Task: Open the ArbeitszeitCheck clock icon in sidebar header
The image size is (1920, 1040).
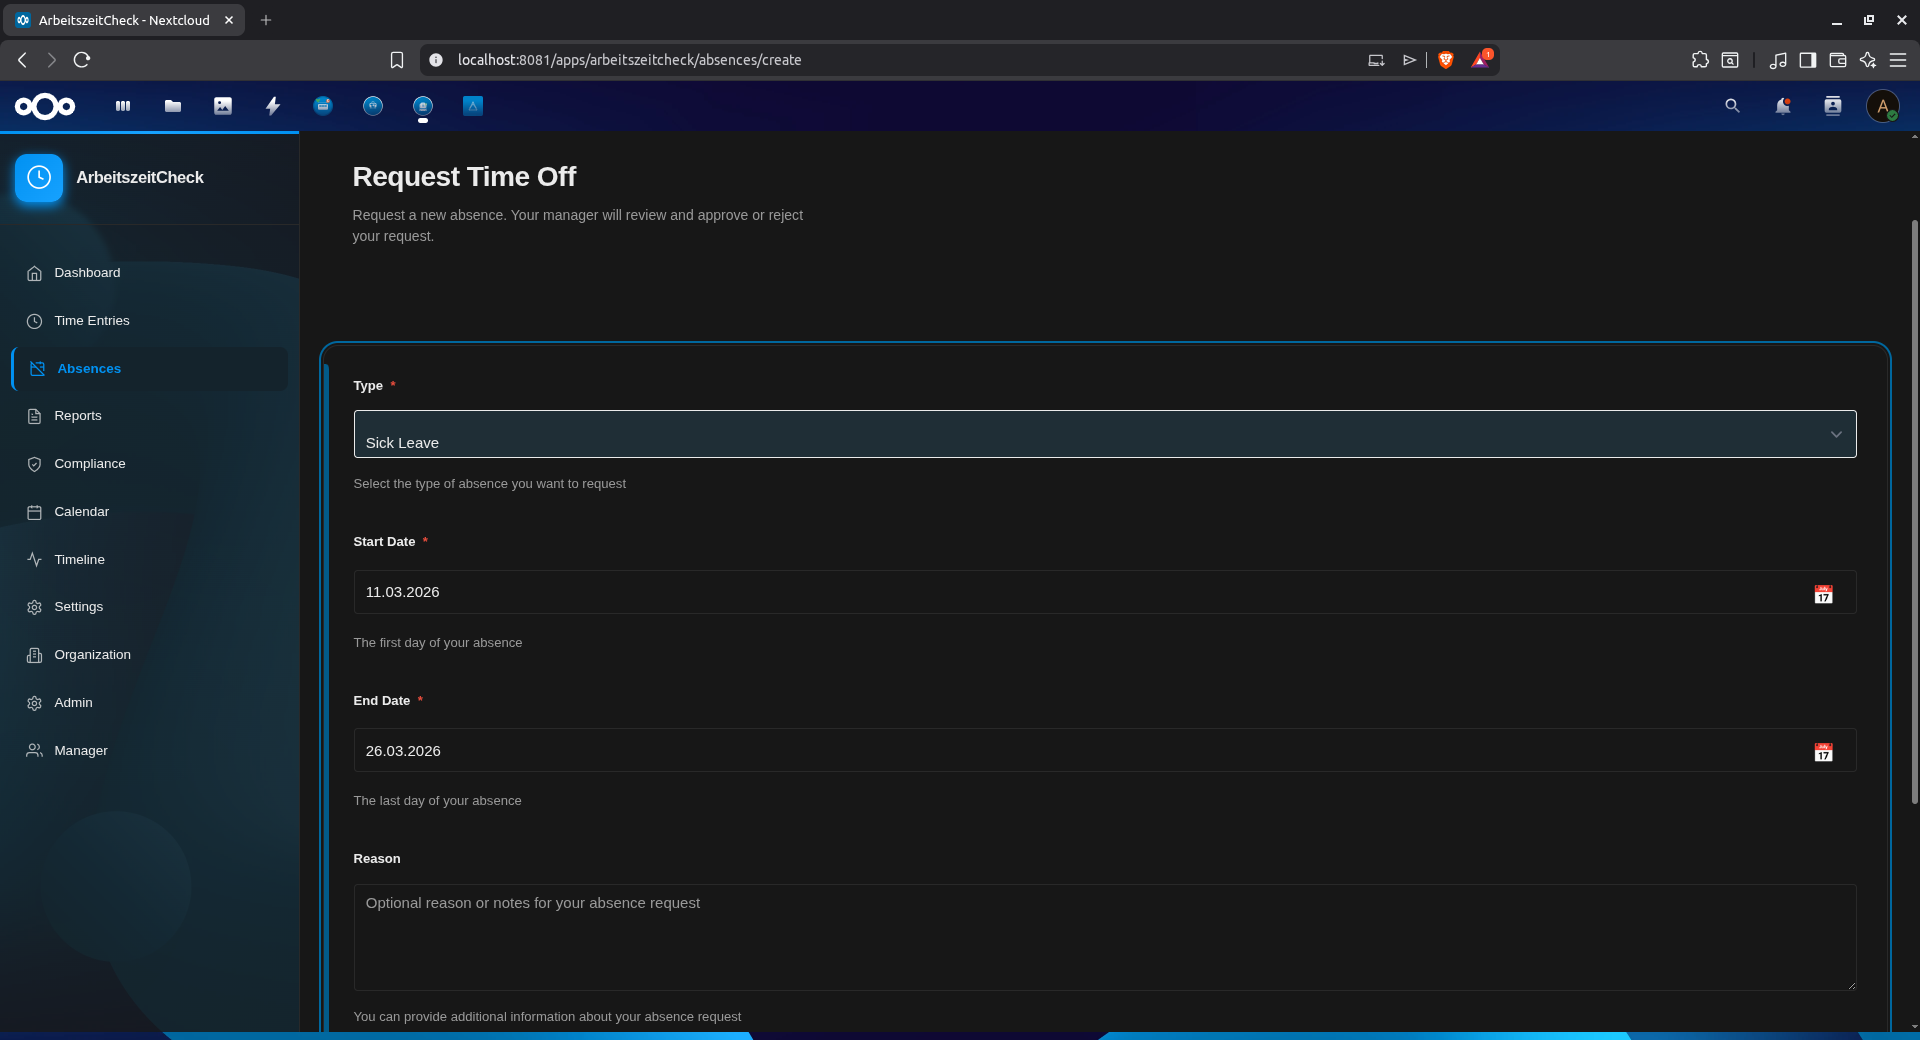Action: (x=38, y=177)
